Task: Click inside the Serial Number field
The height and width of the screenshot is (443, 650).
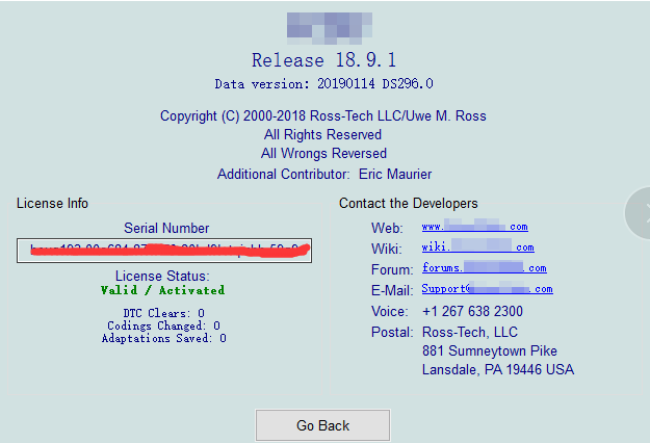Action: point(169,250)
